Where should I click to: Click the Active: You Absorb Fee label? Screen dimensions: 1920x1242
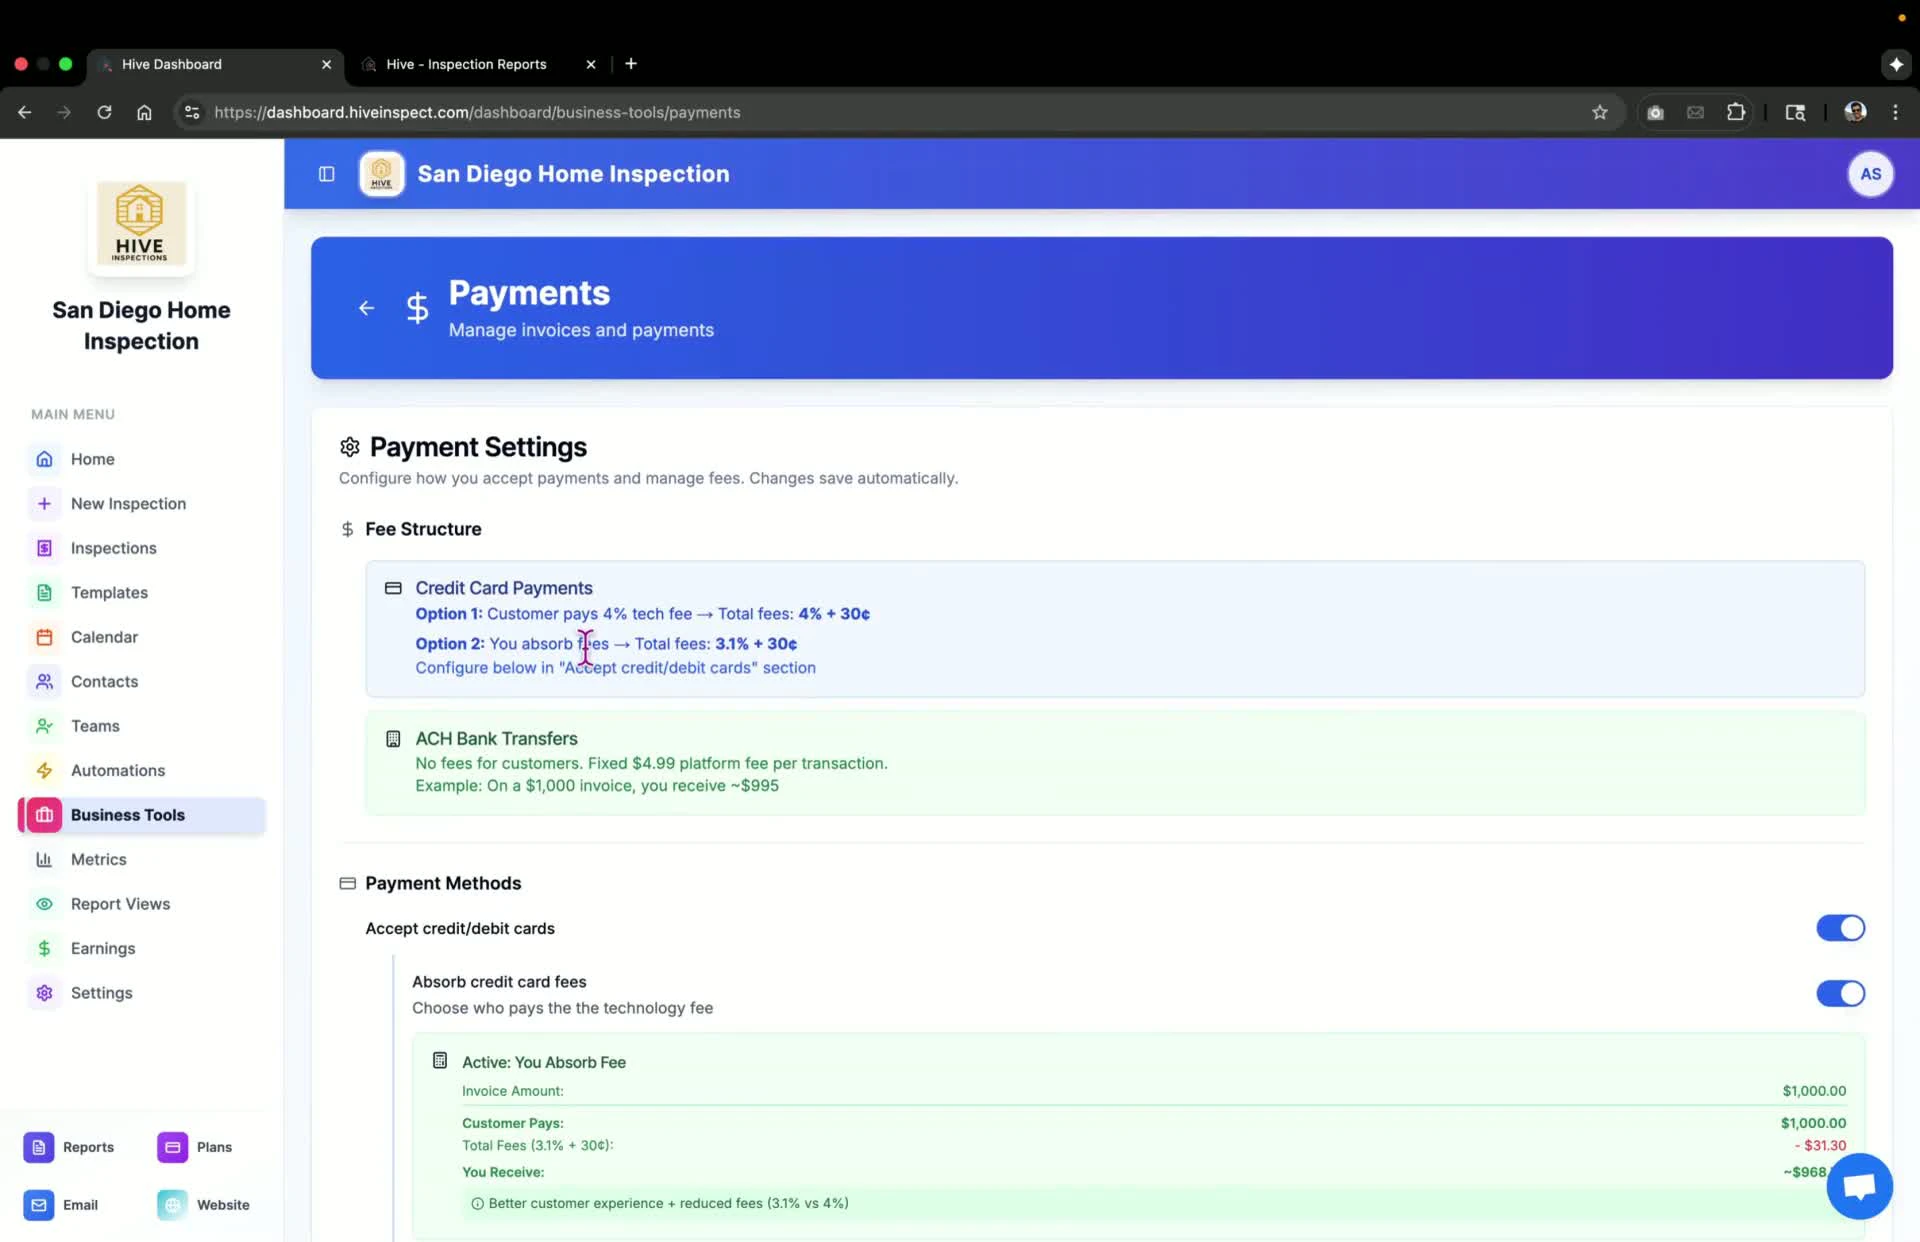pos(544,1062)
